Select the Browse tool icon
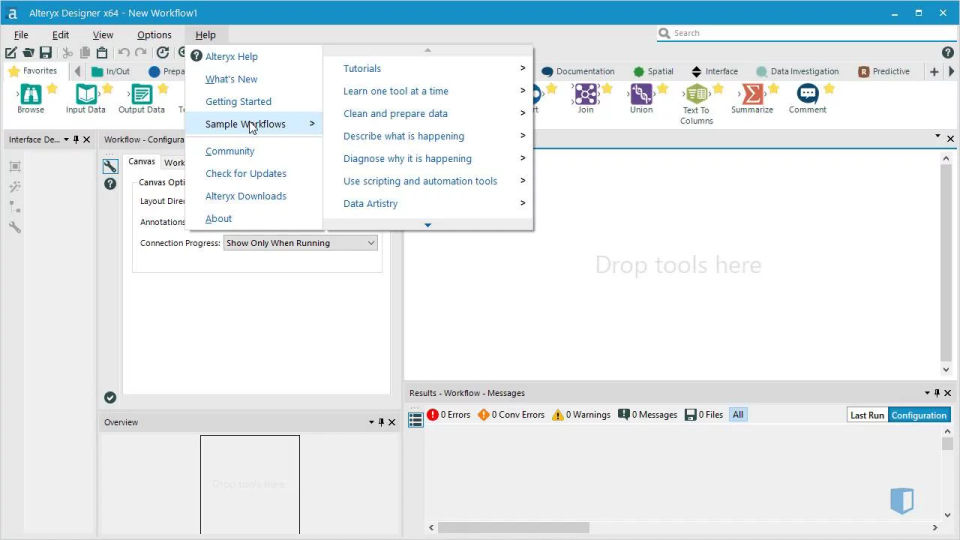Viewport: 960px width, 540px height. [x=31, y=94]
